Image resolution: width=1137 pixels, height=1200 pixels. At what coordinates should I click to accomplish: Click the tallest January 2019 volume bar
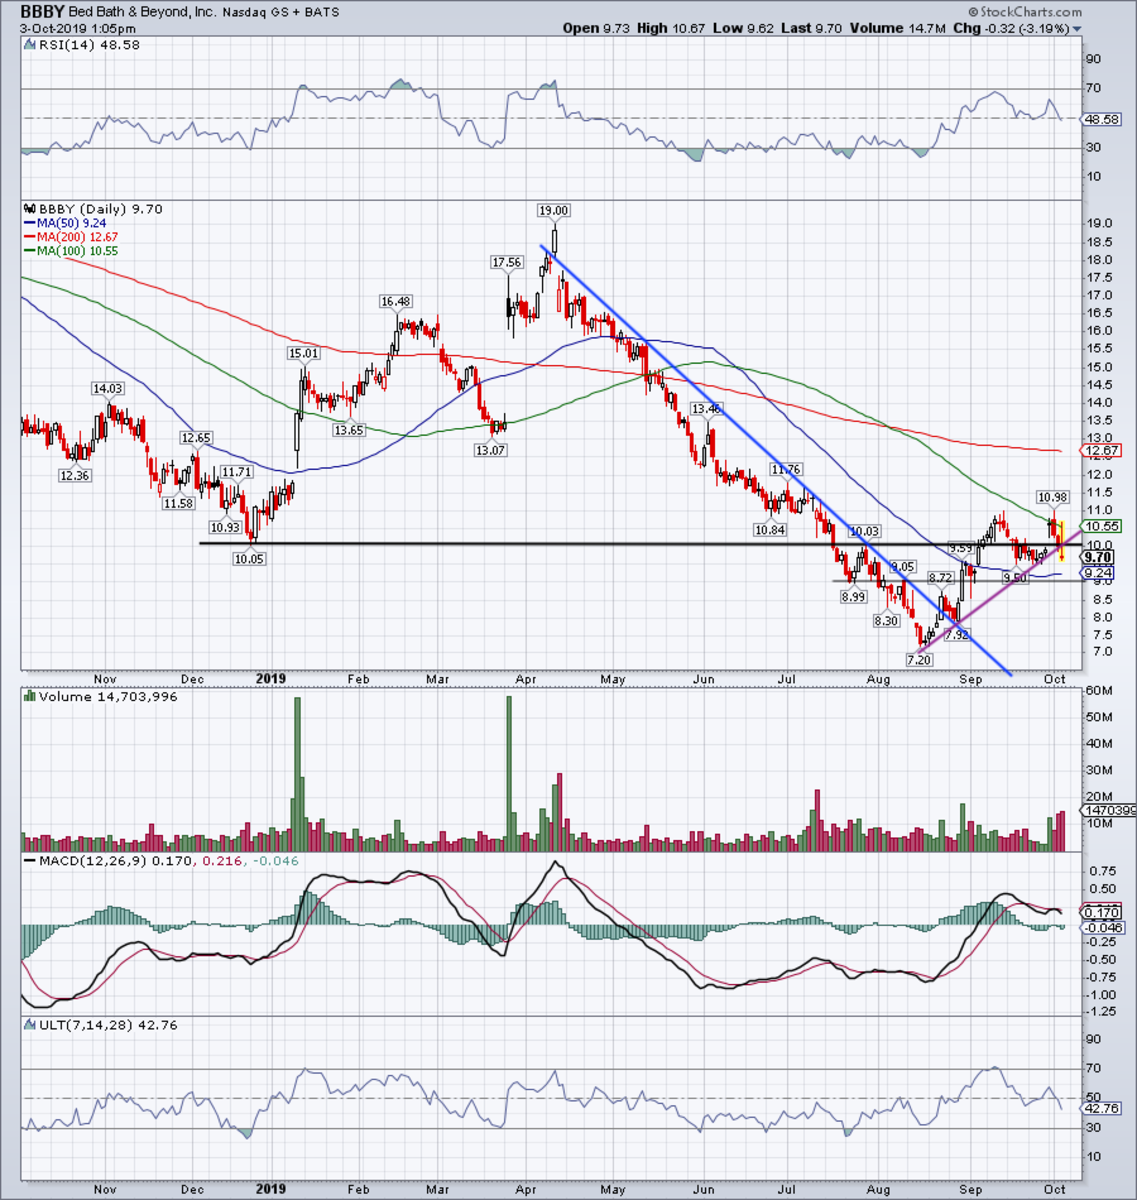click(x=297, y=775)
